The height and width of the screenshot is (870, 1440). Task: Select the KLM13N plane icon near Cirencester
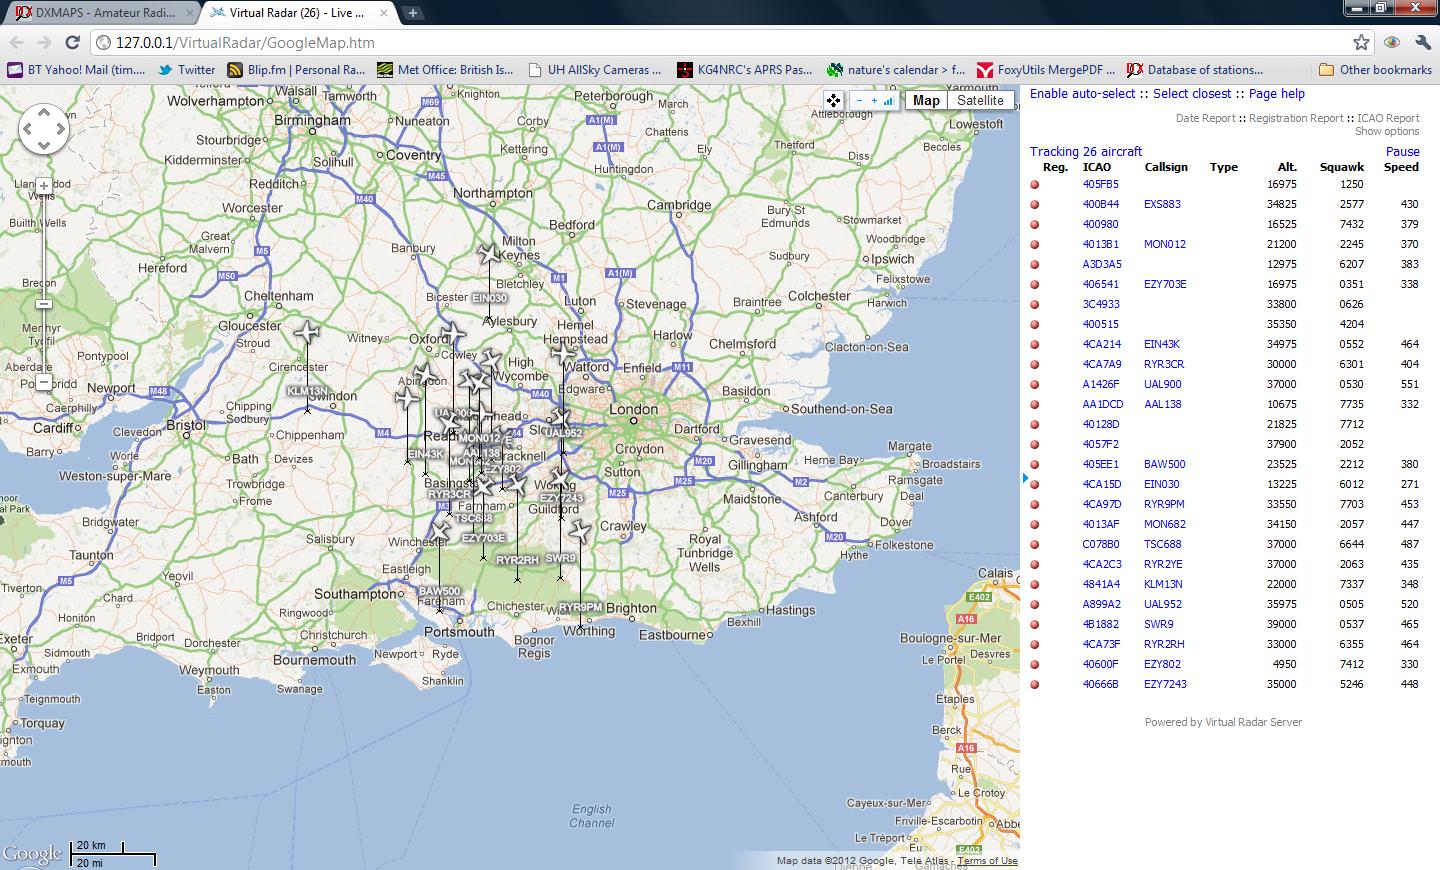(x=307, y=333)
